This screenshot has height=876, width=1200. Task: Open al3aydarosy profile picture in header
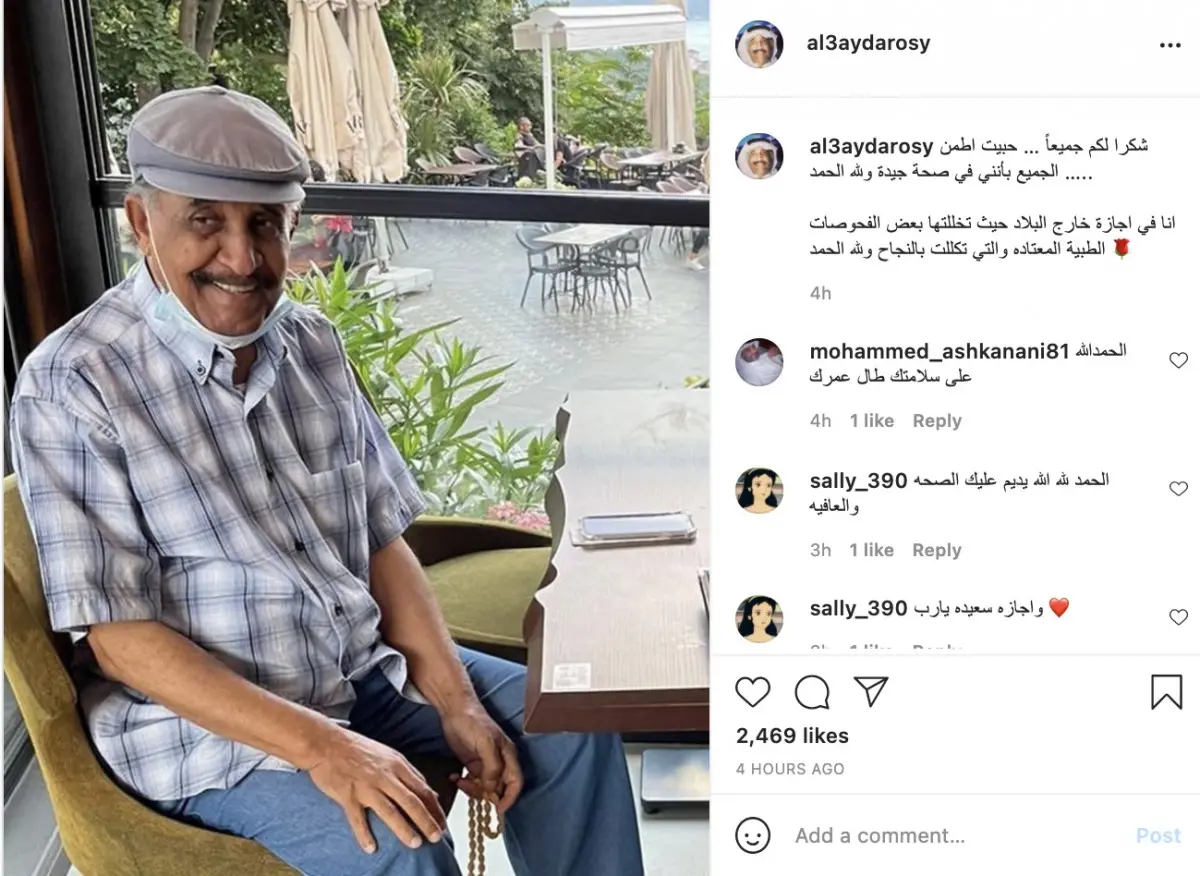[759, 44]
